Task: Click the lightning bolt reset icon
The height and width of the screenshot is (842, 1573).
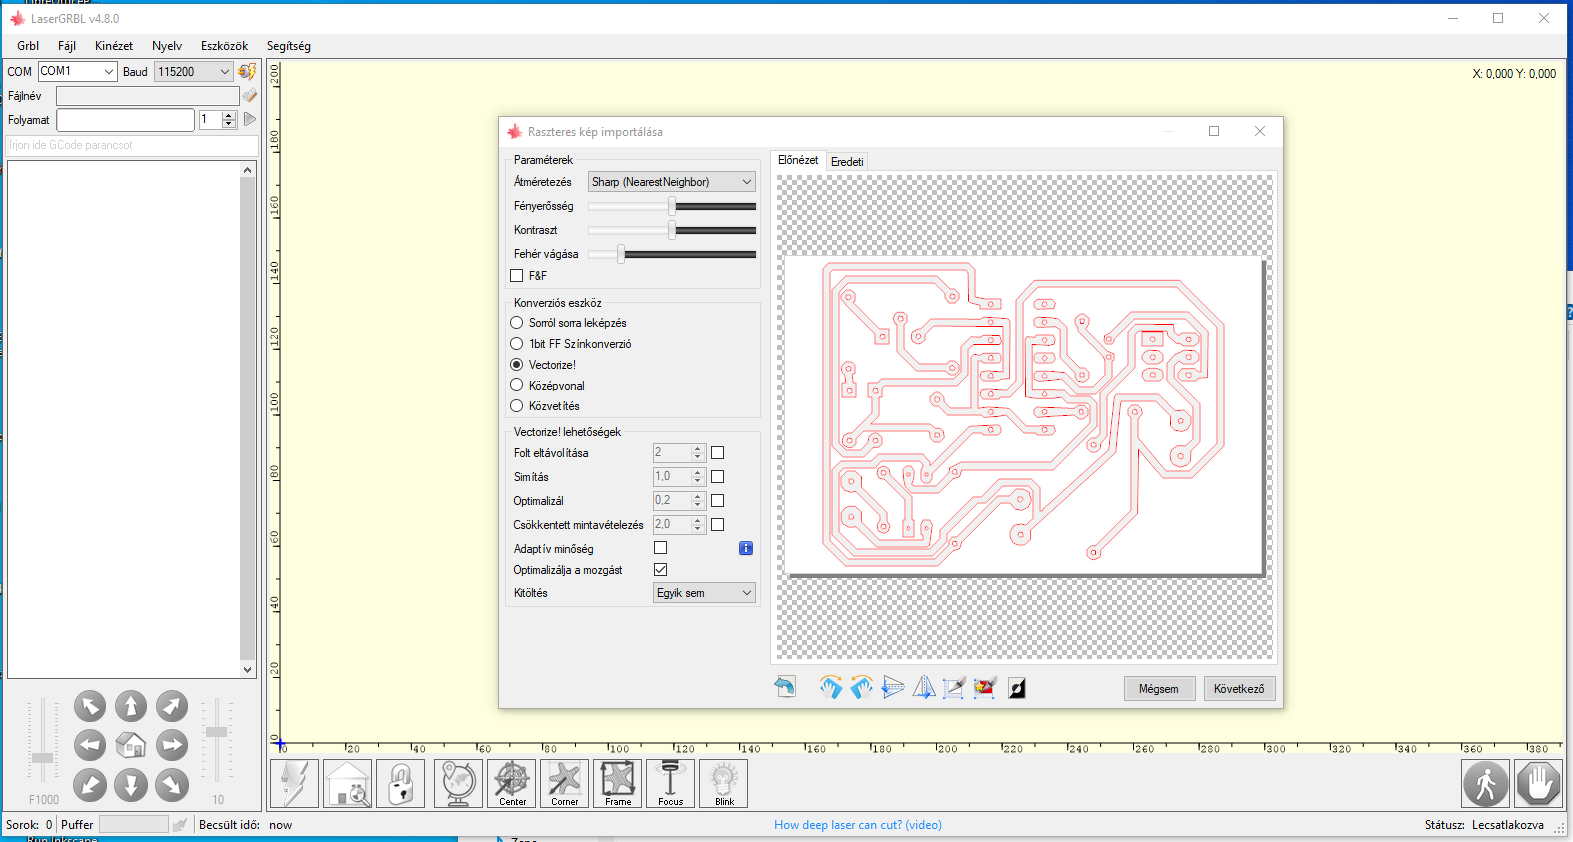Action: (x=295, y=783)
